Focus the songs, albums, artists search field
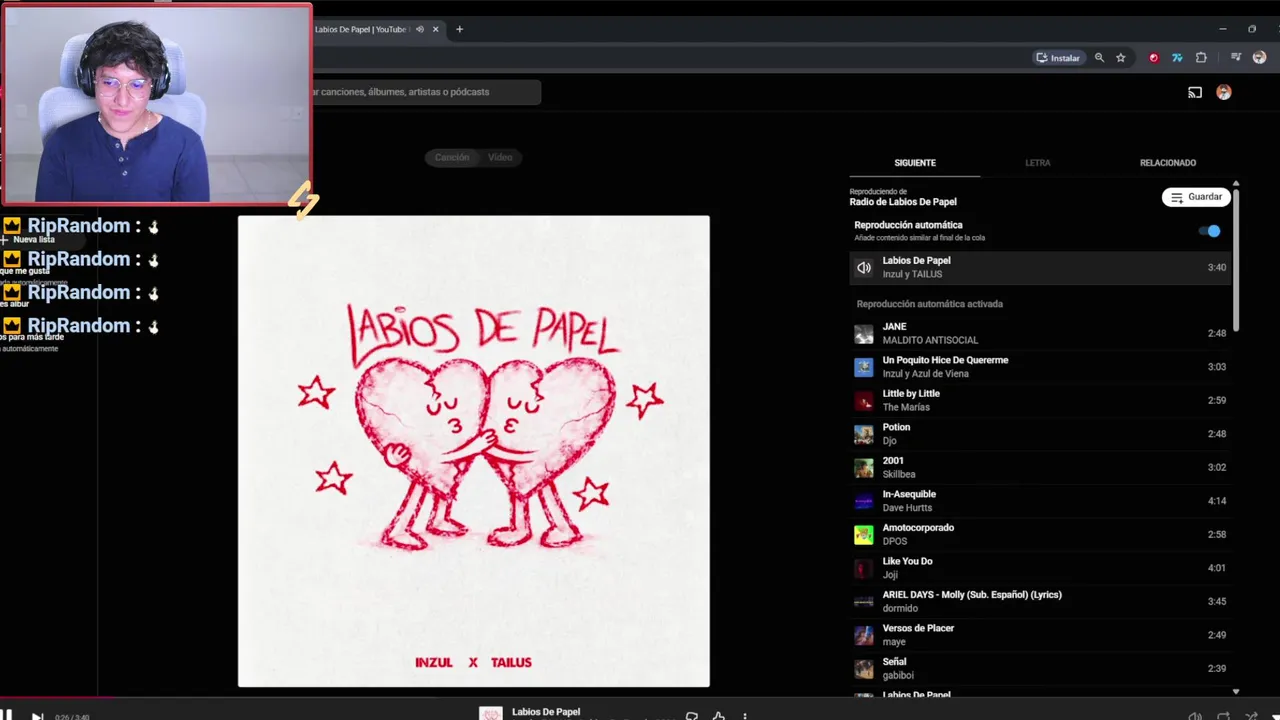This screenshot has width=1280, height=720. click(427, 92)
